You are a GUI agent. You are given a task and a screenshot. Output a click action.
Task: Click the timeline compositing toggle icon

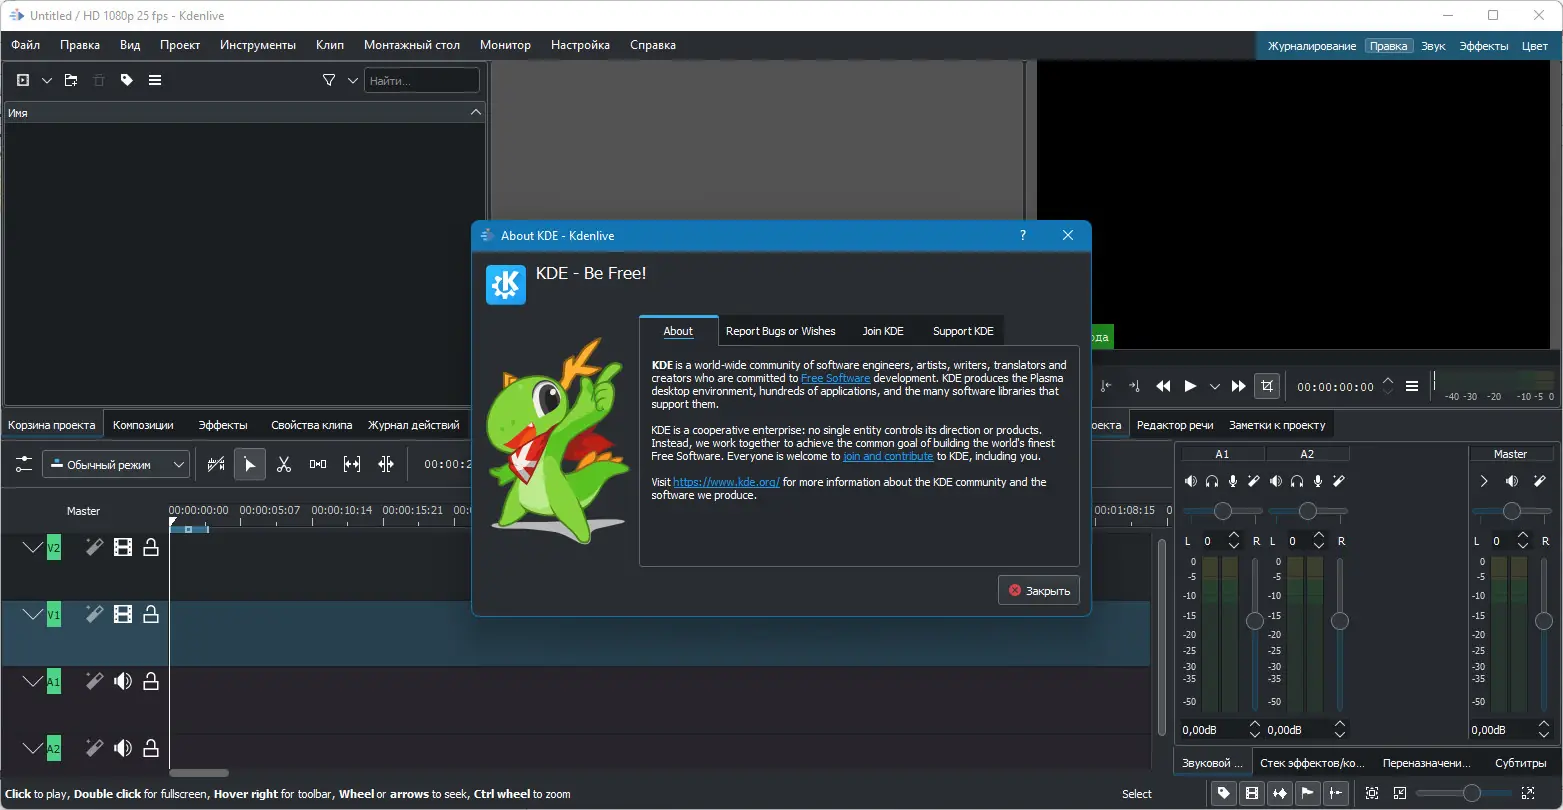pos(216,464)
